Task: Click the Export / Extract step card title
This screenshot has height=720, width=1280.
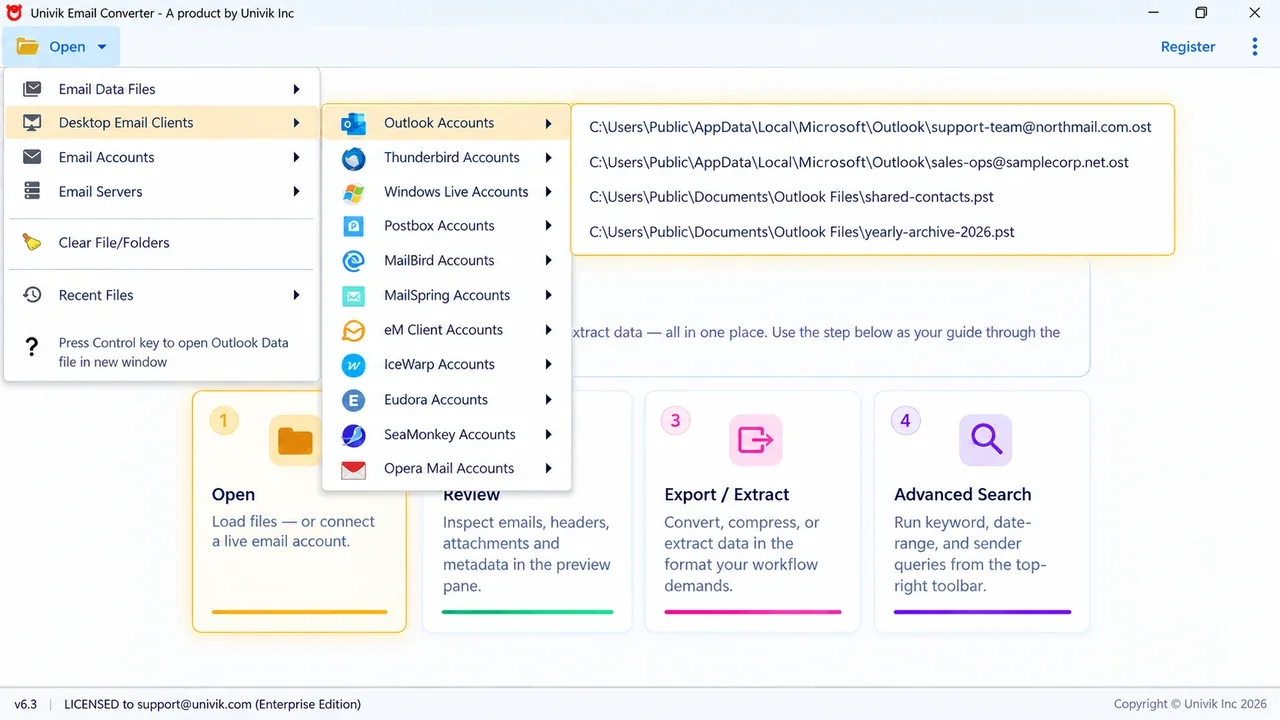Action: pos(727,494)
